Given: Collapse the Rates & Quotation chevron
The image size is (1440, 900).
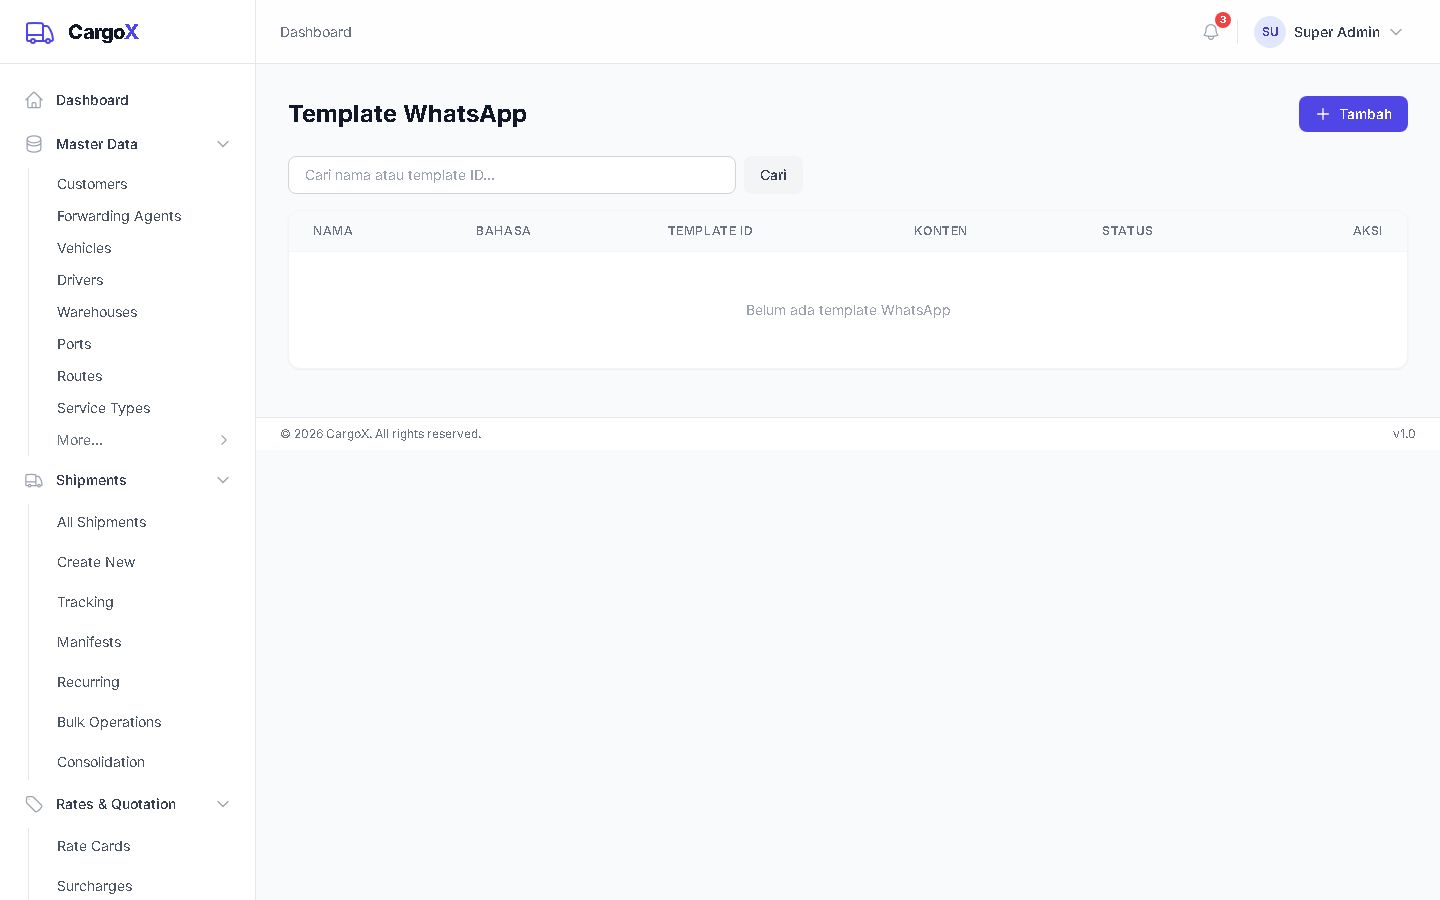Looking at the screenshot, I should click(223, 804).
